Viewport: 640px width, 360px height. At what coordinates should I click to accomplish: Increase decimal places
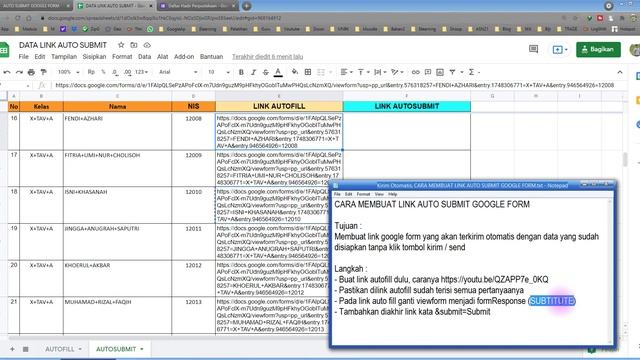(x=127, y=72)
